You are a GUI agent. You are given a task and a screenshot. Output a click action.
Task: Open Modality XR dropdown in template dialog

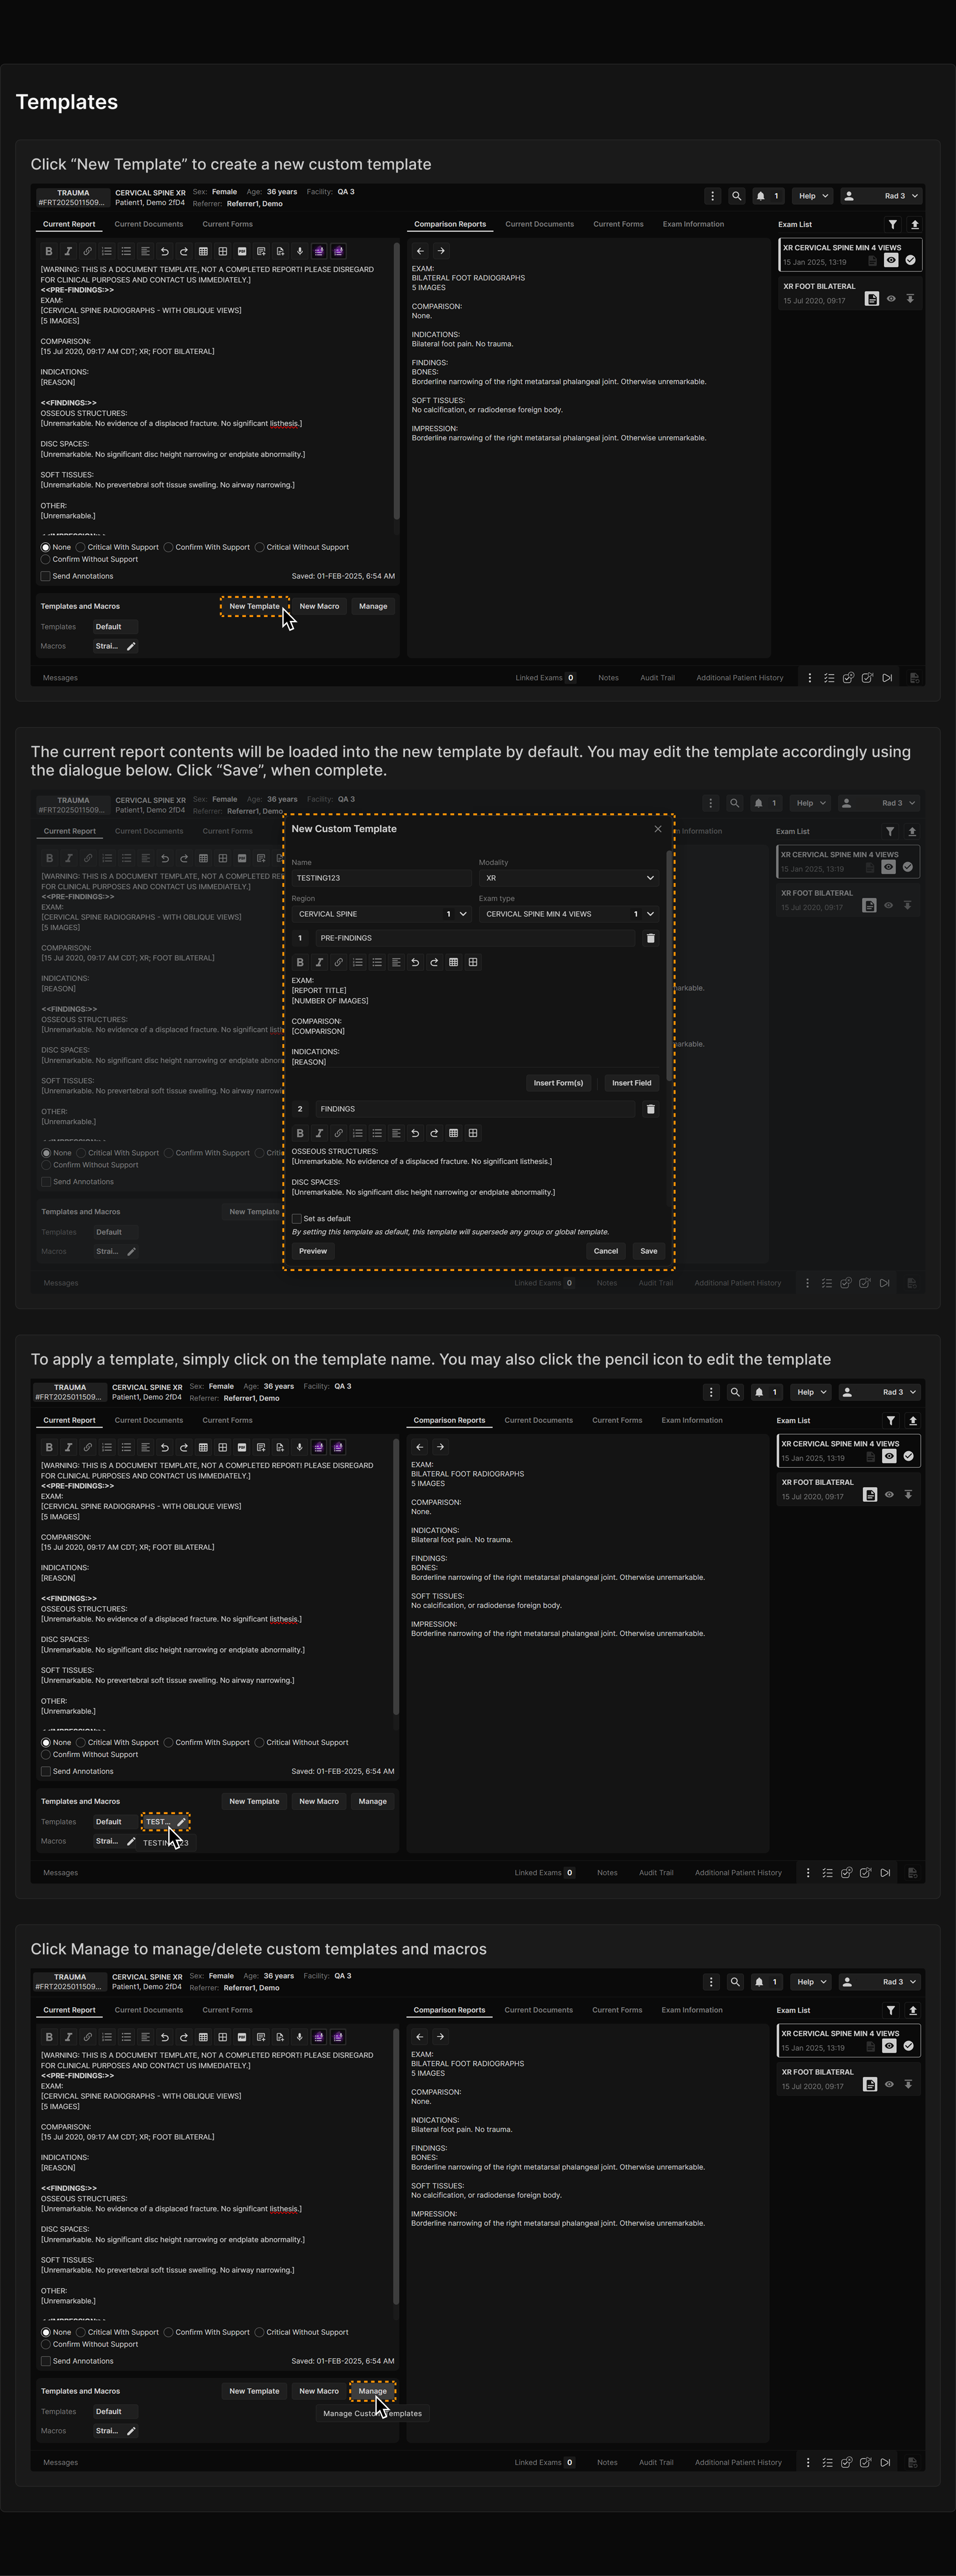(569, 878)
